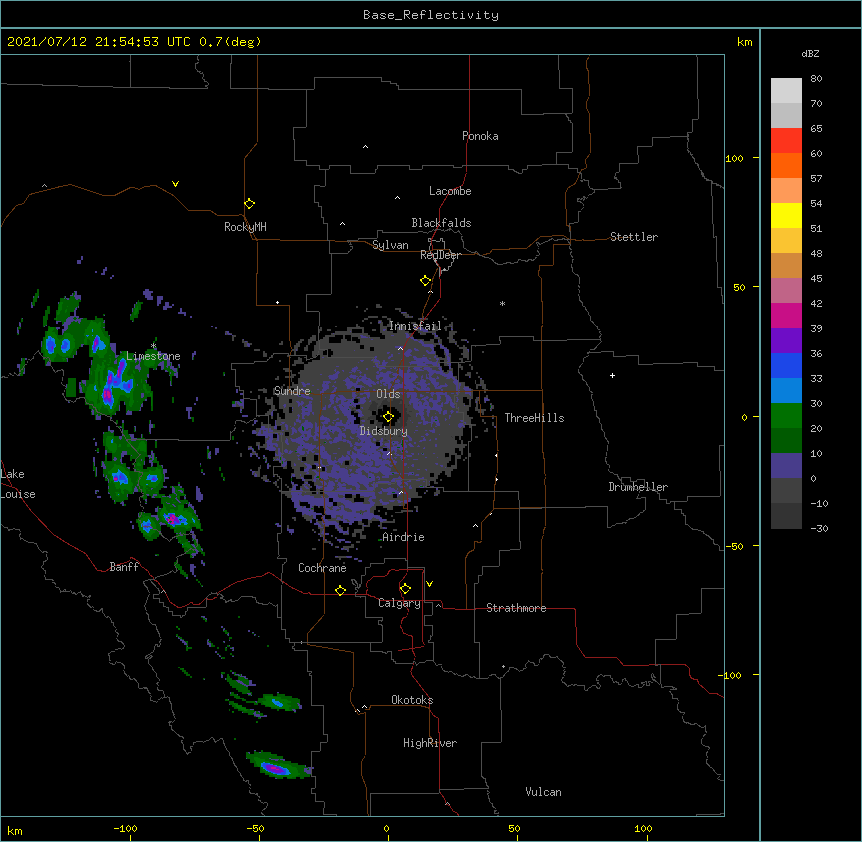Click the ThreeHills label

(x=534, y=418)
